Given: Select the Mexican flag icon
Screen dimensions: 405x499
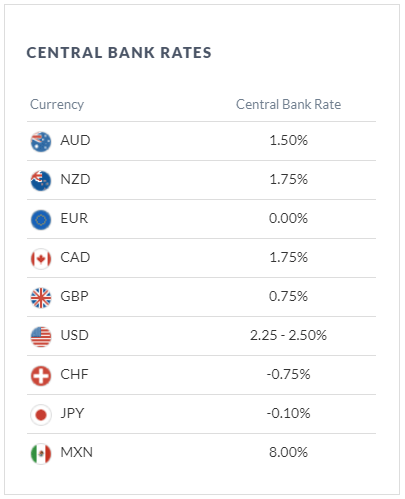Looking at the screenshot, I should coord(41,454).
